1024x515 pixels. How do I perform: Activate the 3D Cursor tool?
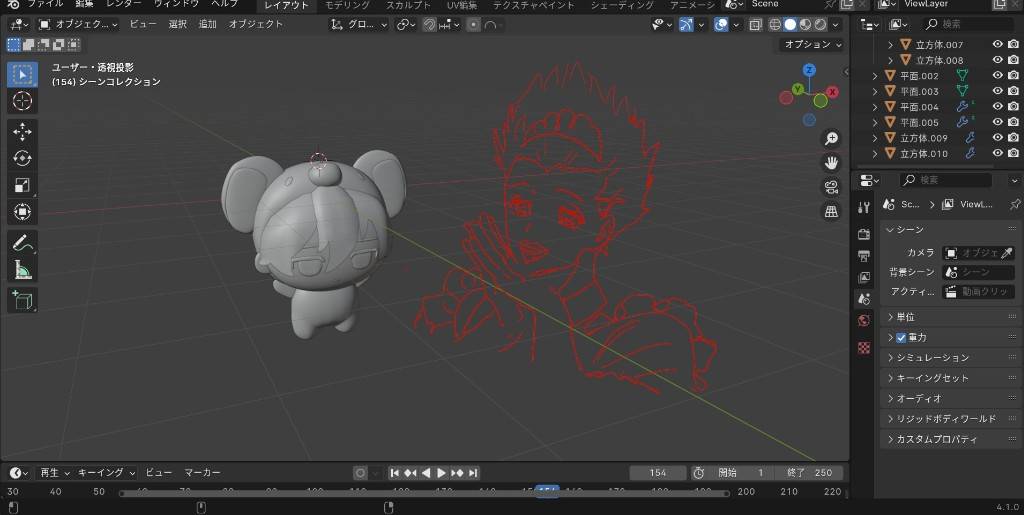coord(22,101)
